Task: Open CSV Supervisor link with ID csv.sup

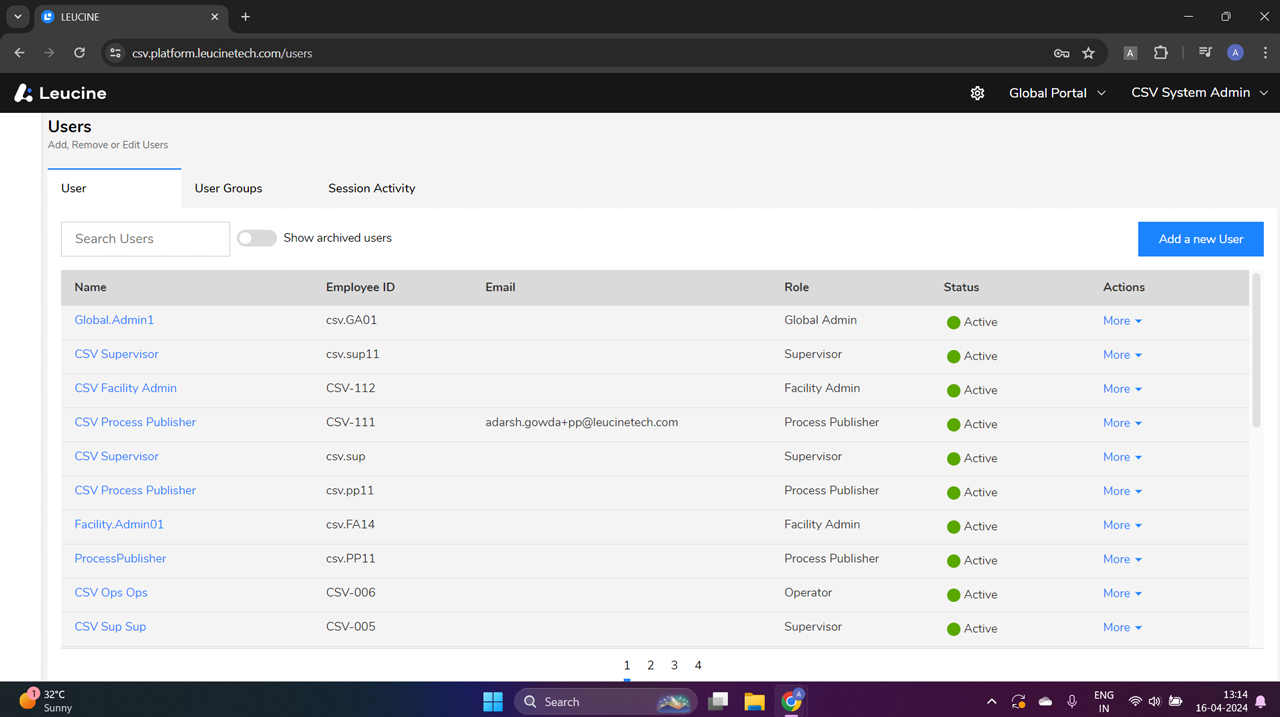Action: (116, 456)
